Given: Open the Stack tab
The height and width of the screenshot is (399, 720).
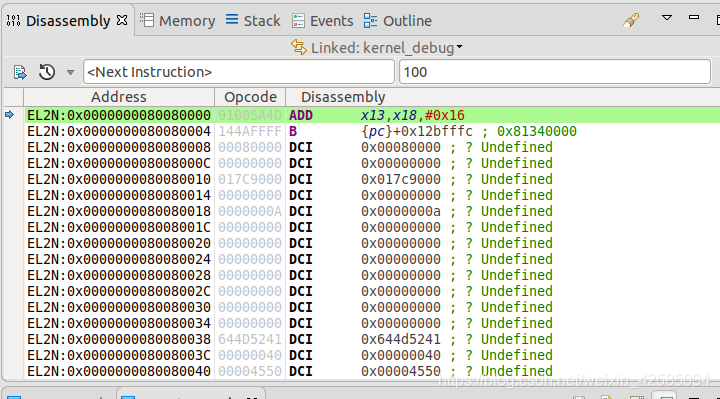Looking at the screenshot, I should pyautogui.click(x=253, y=21).
